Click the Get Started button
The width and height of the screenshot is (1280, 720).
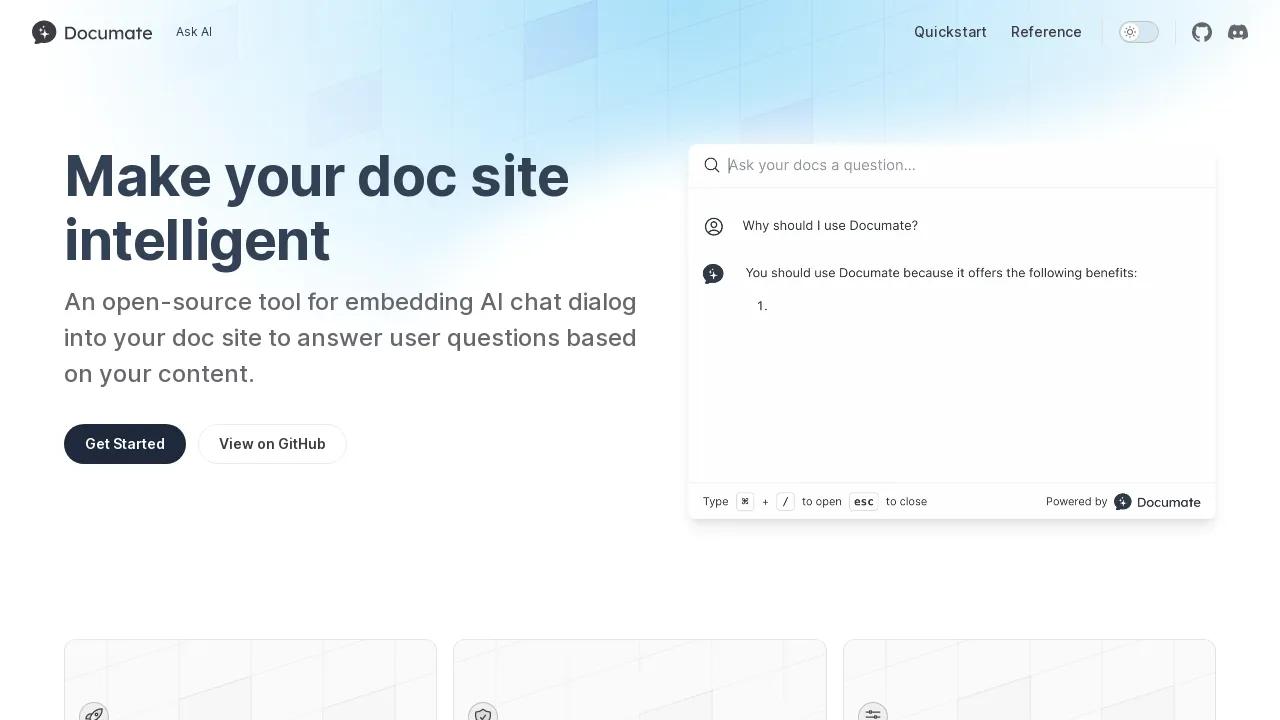click(x=125, y=444)
